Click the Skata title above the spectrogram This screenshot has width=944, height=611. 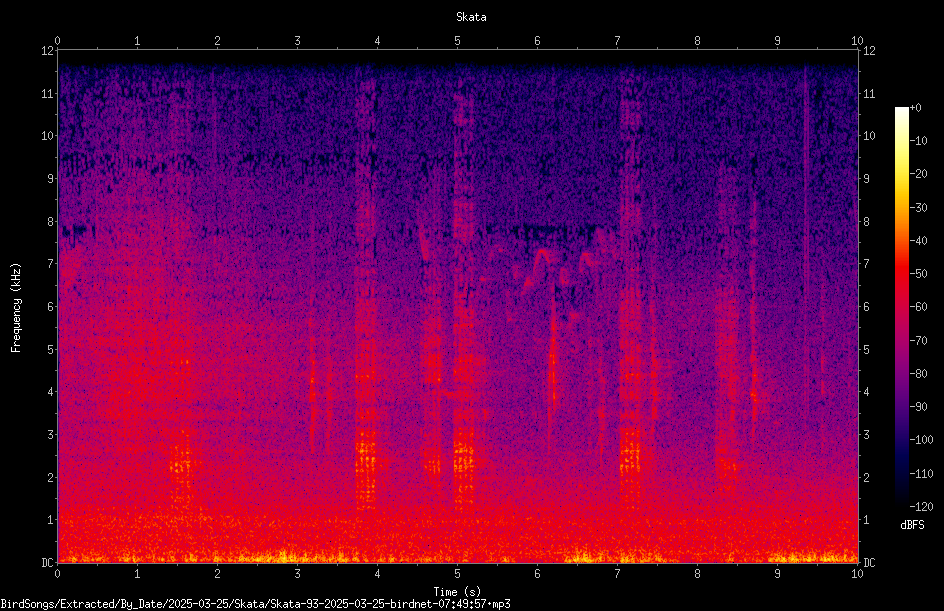pyautogui.click(x=471, y=17)
